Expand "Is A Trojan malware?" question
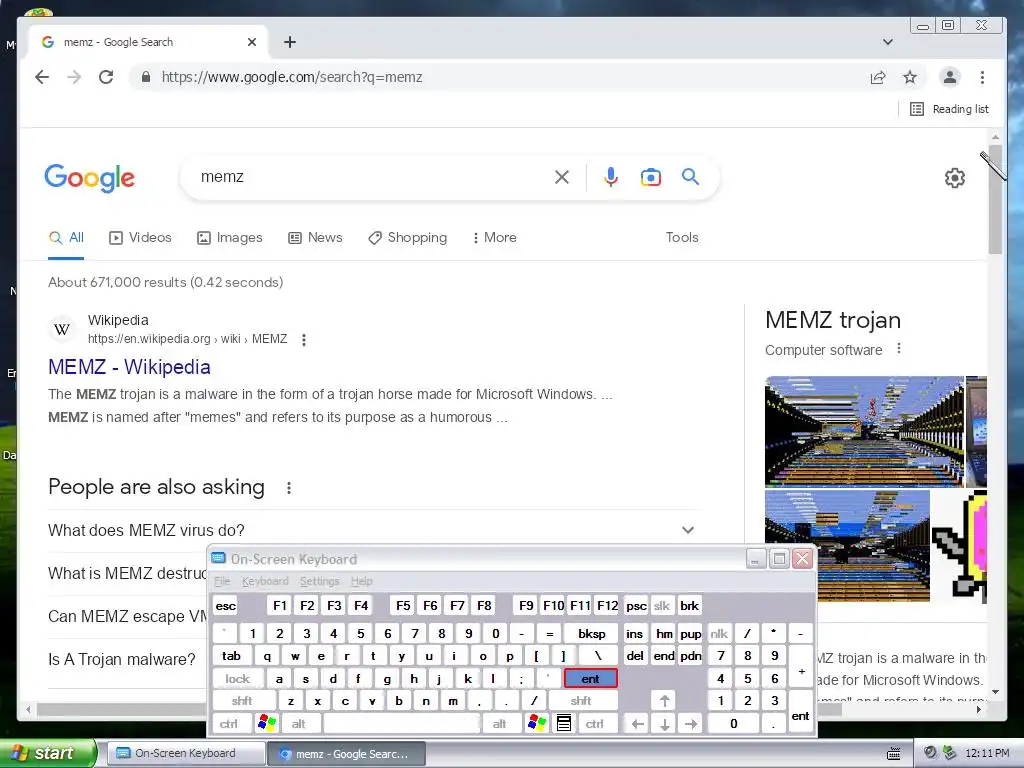The image size is (1024, 768). [121, 660]
